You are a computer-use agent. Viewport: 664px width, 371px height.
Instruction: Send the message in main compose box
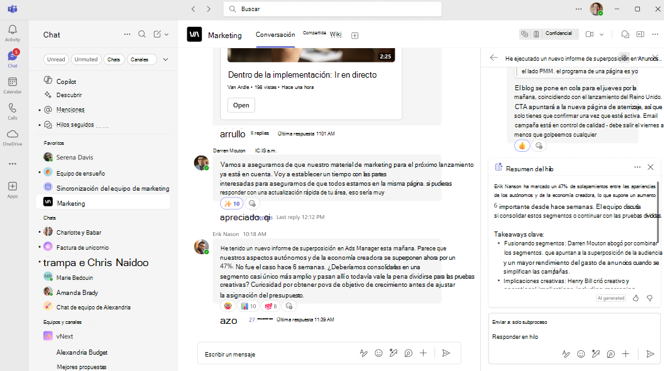point(446,353)
